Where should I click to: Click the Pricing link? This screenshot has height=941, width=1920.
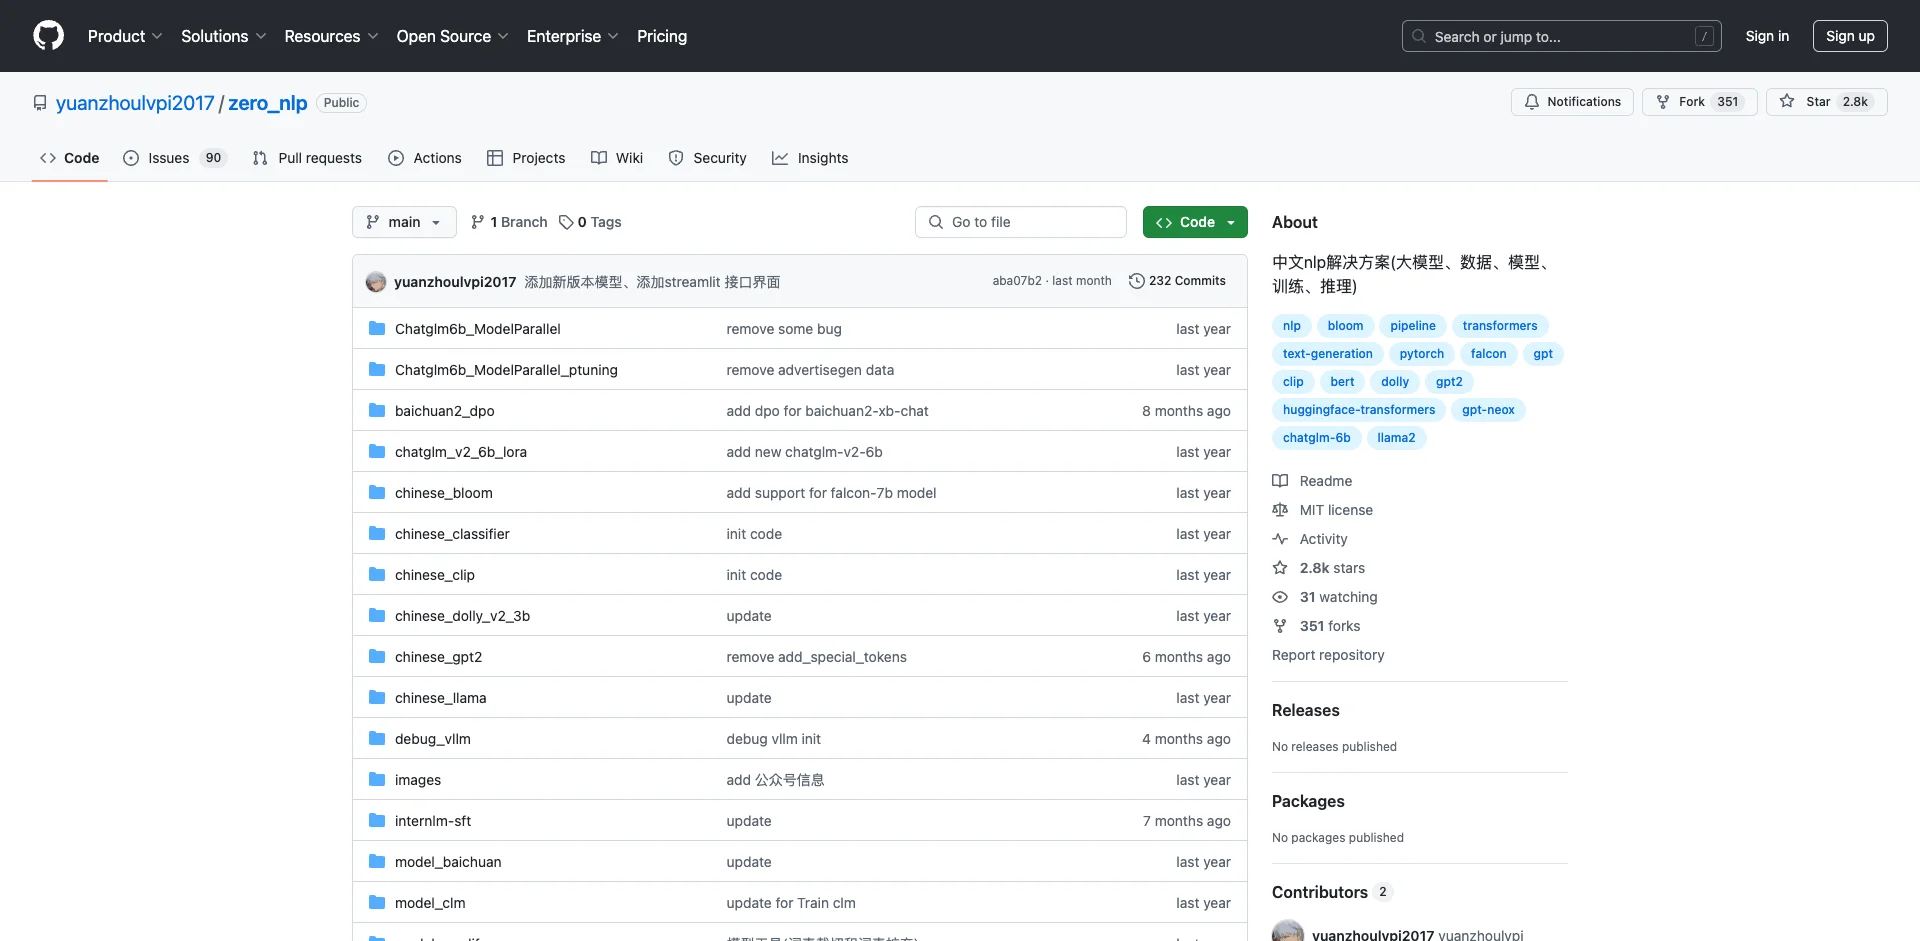click(662, 36)
